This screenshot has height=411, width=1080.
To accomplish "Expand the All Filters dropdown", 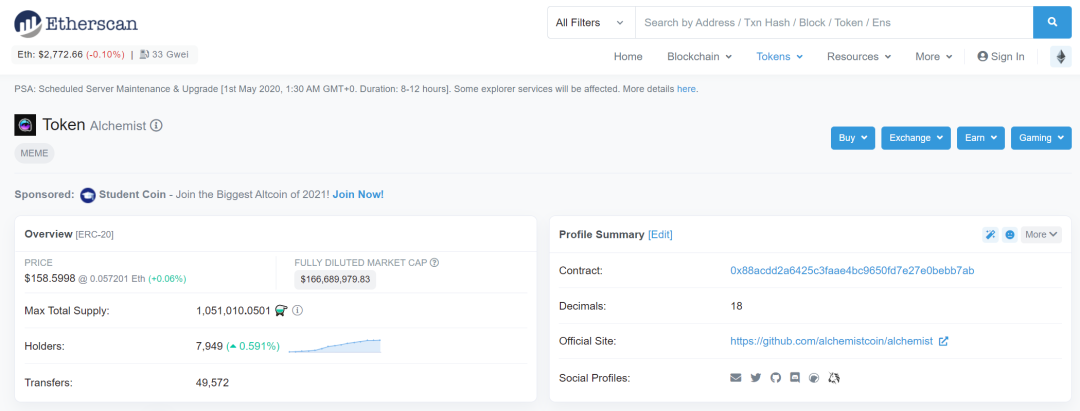I will (590, 22).
